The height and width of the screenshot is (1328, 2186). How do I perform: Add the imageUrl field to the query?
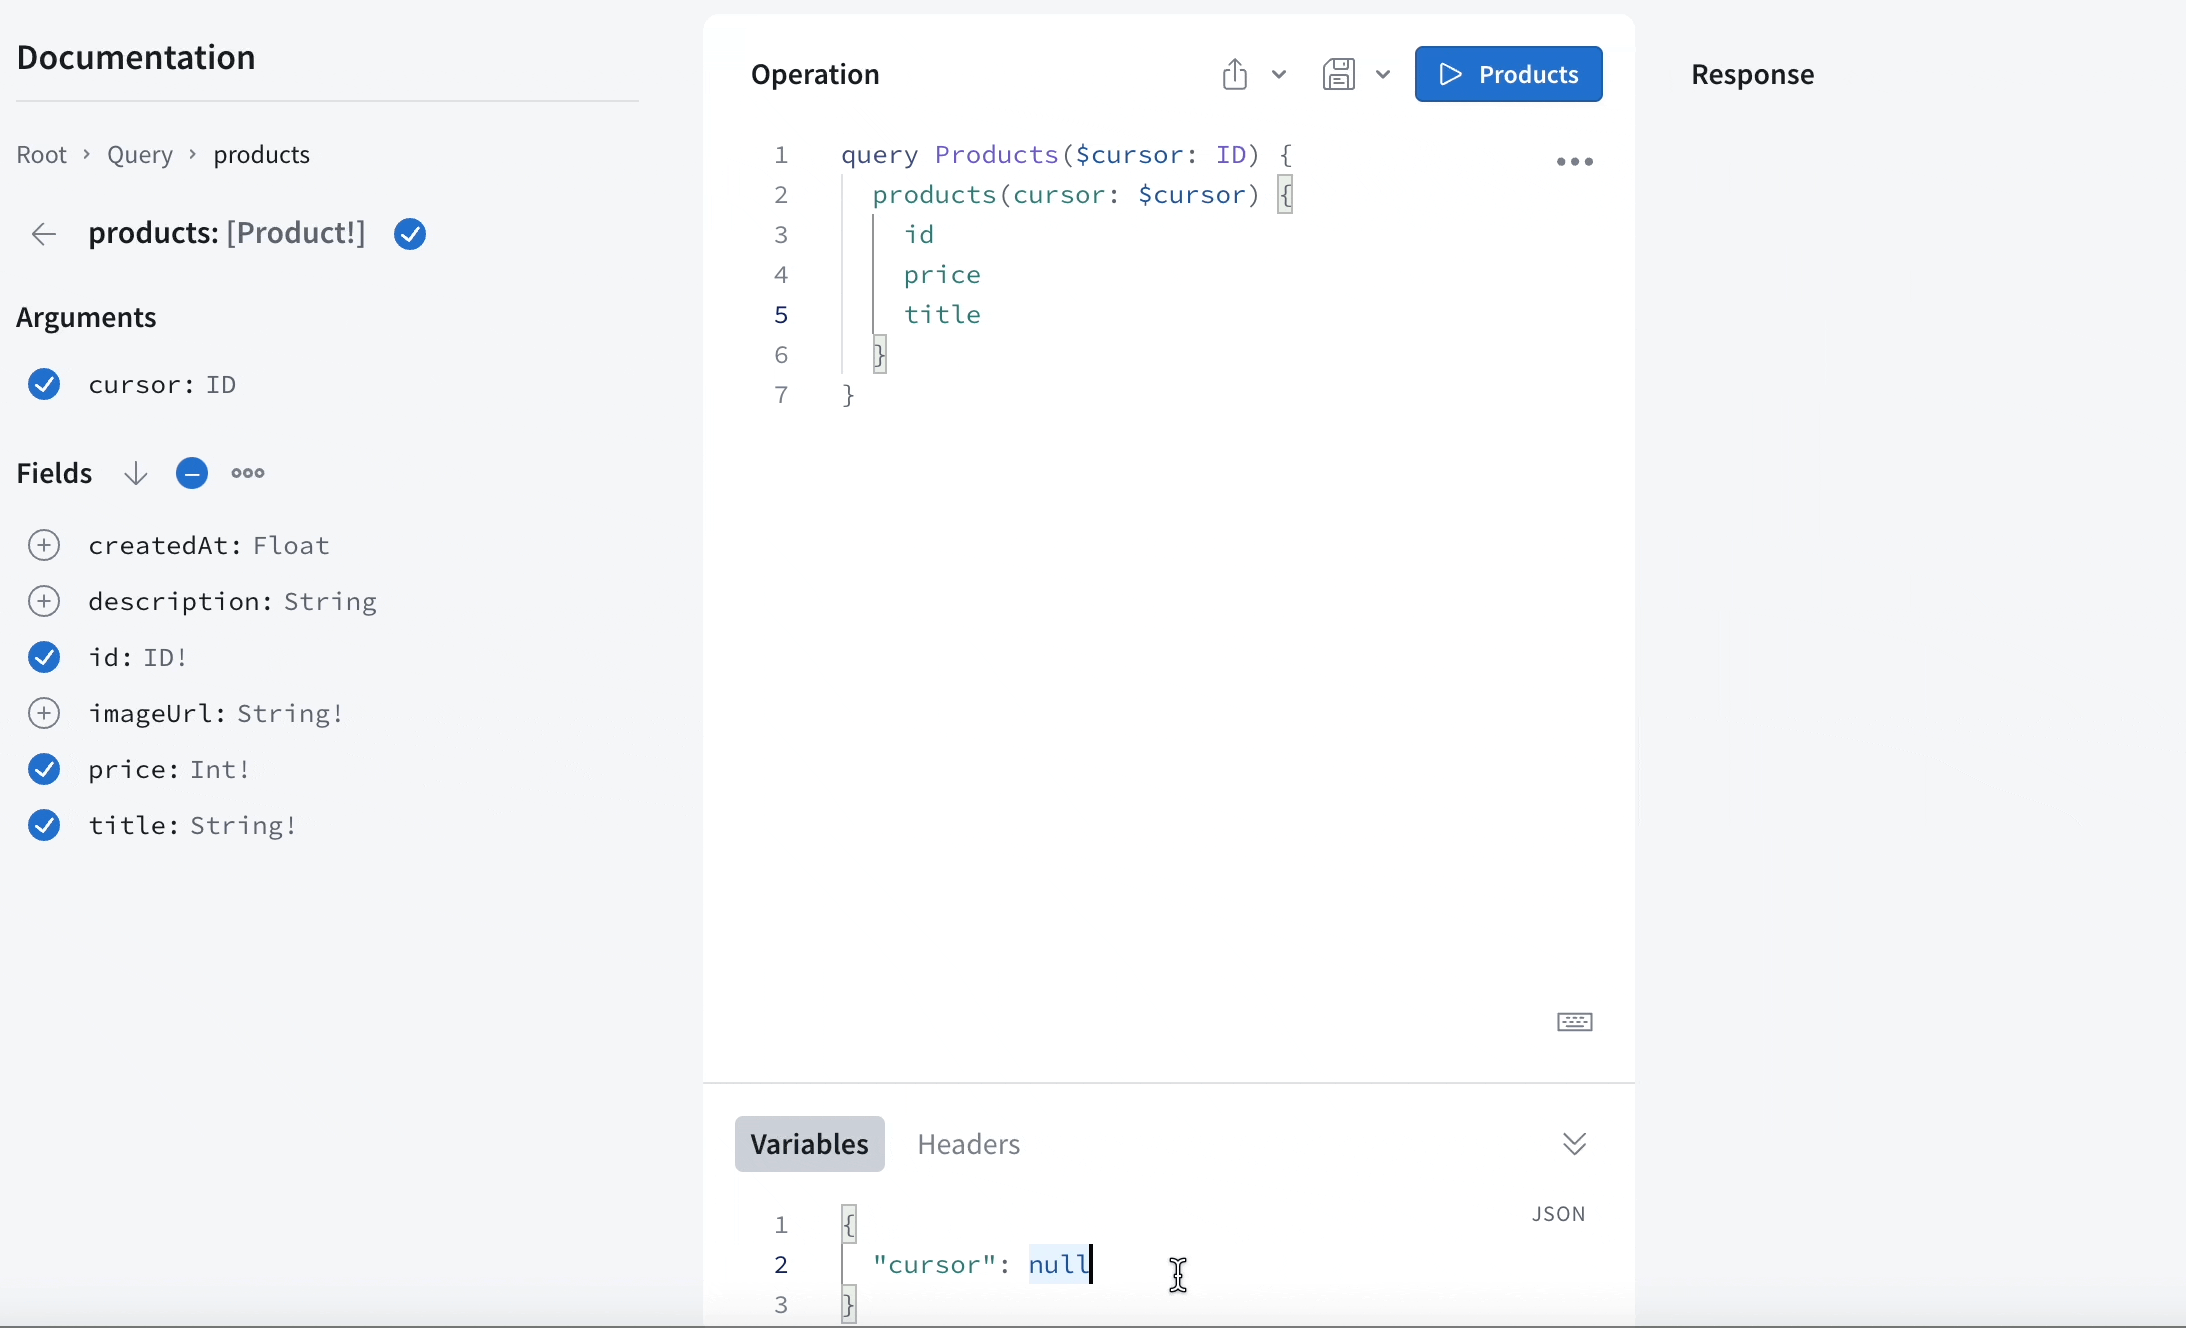[x=44, y=713]
